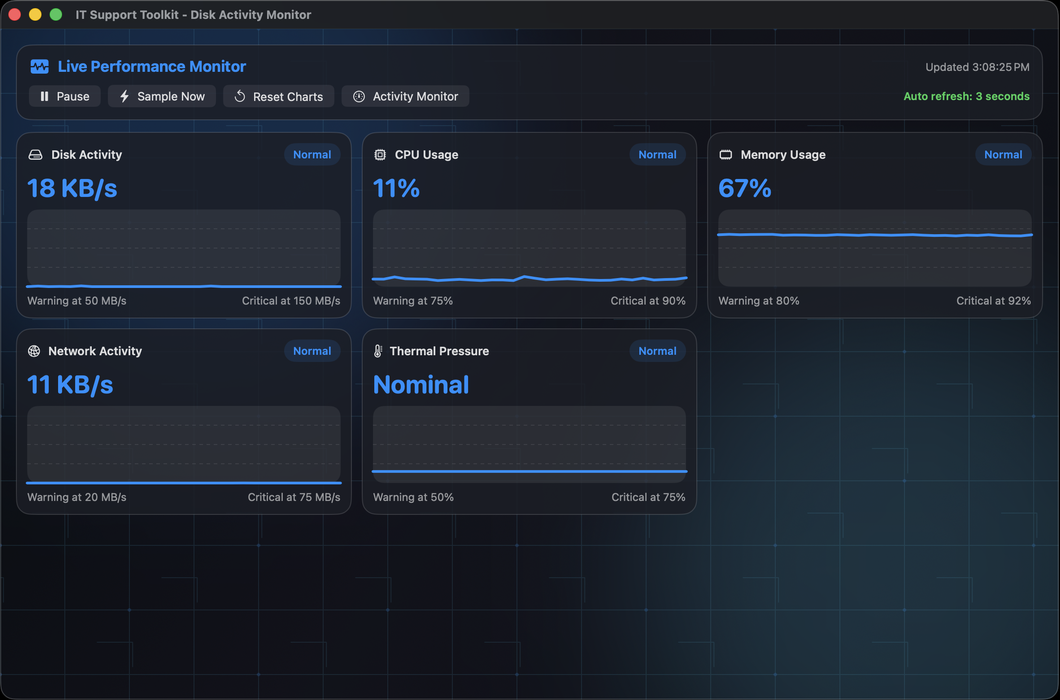Click the Disk Activity line chart

pyautogui.click(x=184, y=248)
